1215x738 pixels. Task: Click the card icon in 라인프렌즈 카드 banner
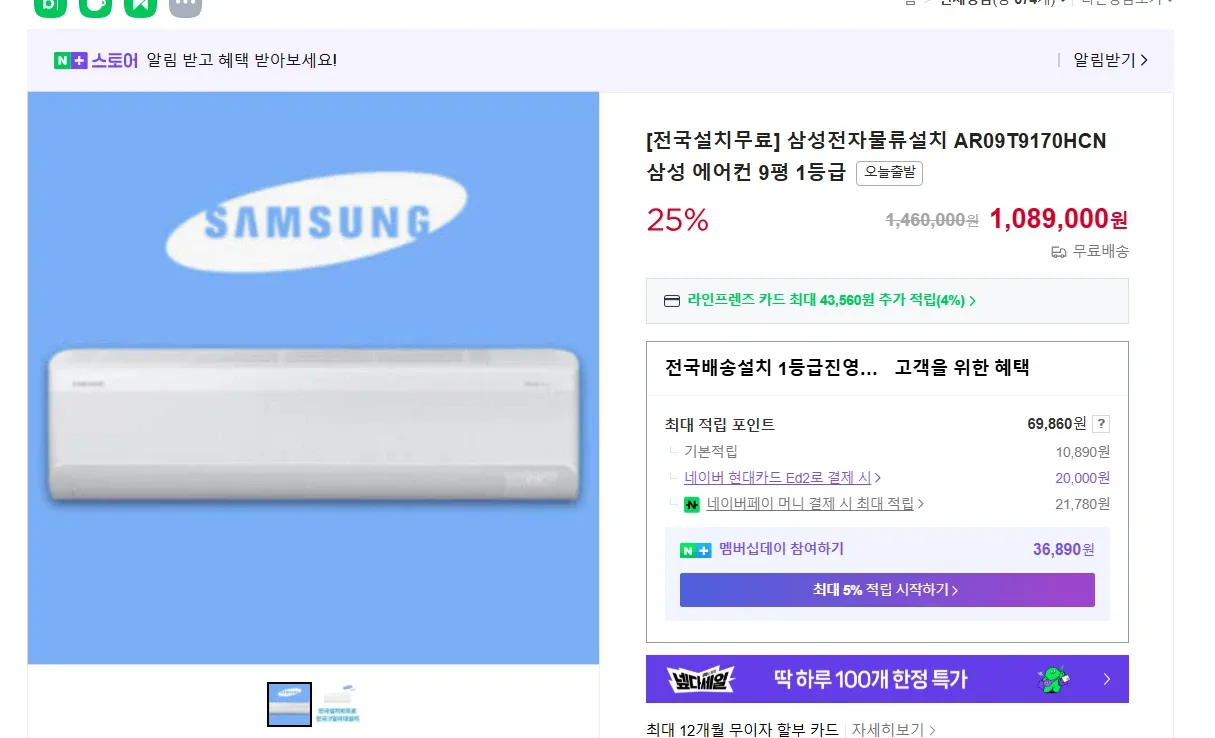pos(672,301)
